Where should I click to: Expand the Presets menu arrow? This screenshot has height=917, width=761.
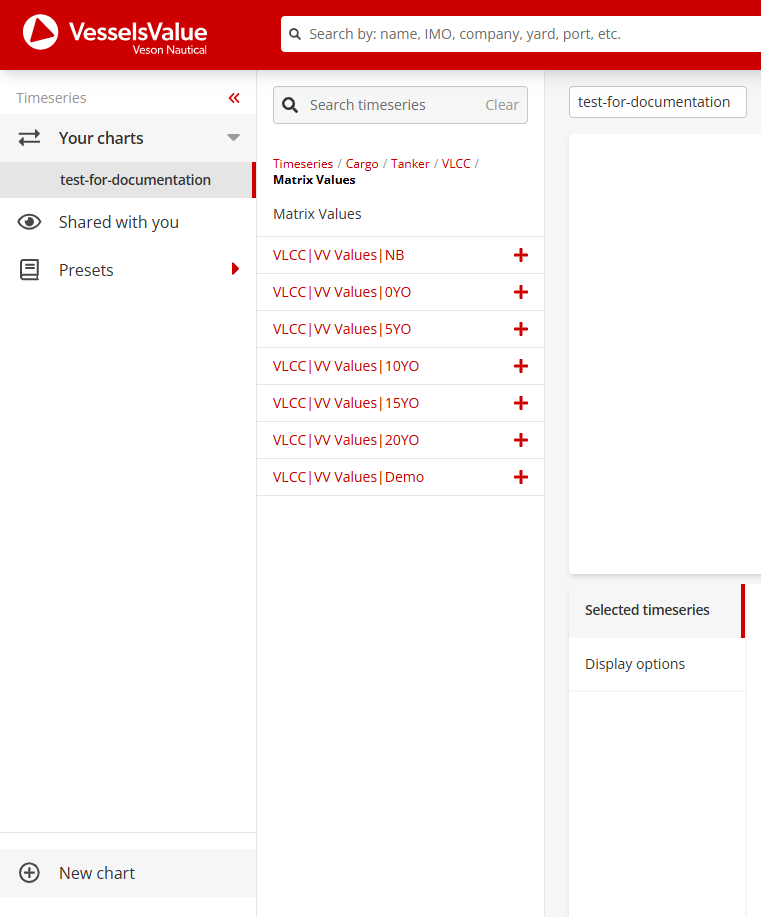point(235,269)
